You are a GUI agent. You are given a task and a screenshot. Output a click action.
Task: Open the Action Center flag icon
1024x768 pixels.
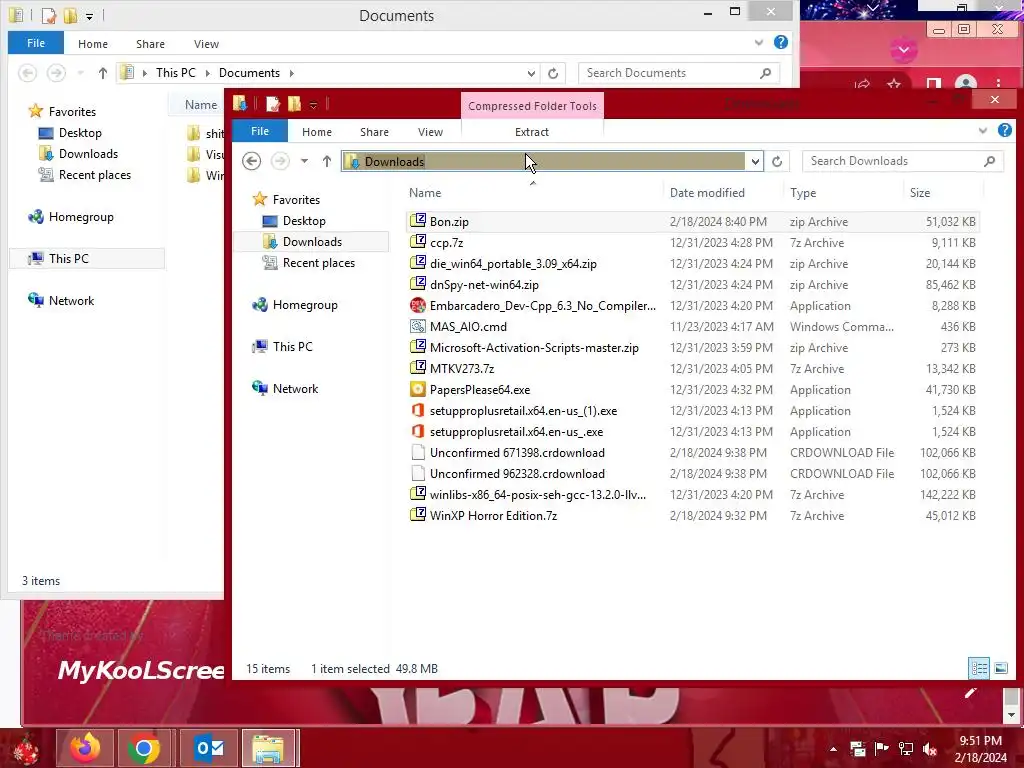pos(881,748)
